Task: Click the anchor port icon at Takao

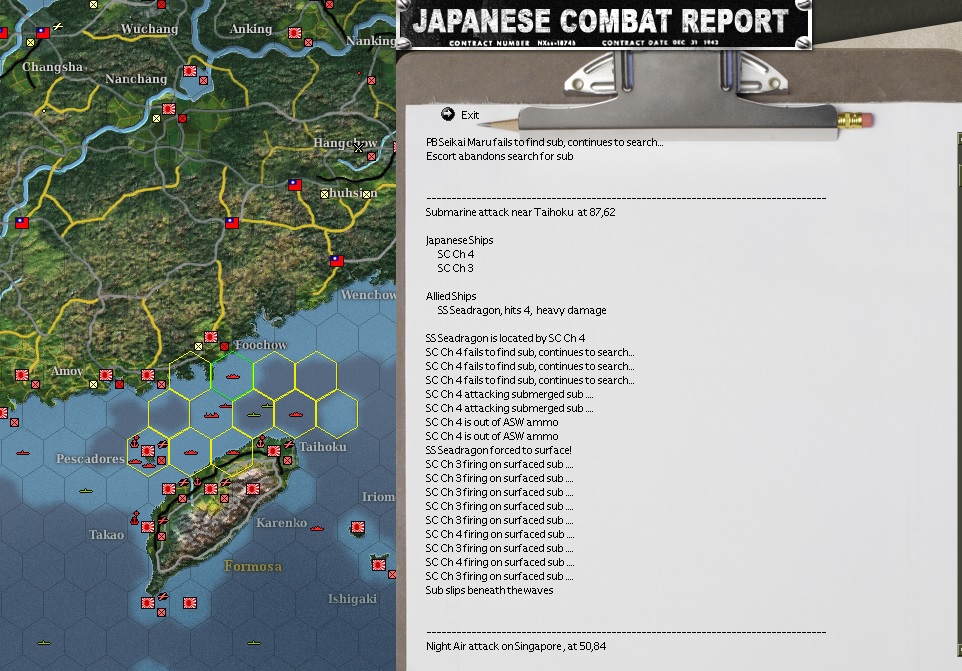Action: 135,518
